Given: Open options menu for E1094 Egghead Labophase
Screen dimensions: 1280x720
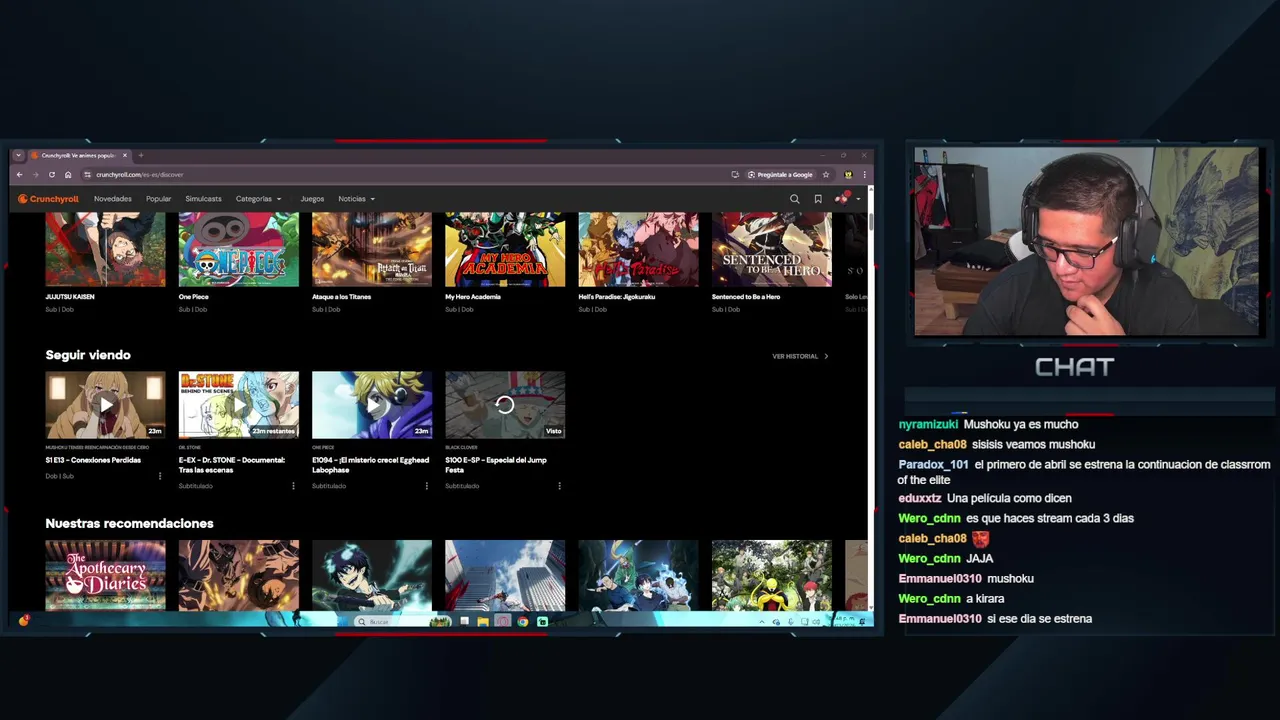Looking at the screenshot, I should coord(426,486).
